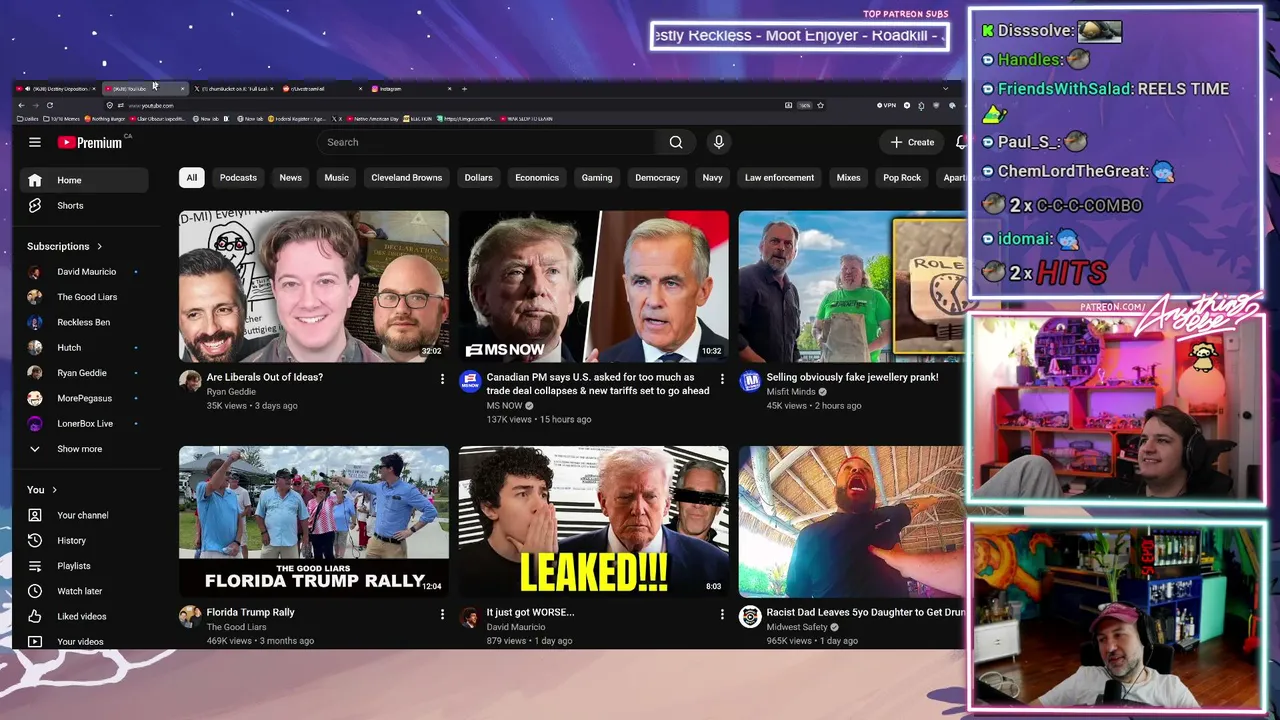Open the Reckless Ben subscription
The image size is (1280, 720).
tap(84, 322)
